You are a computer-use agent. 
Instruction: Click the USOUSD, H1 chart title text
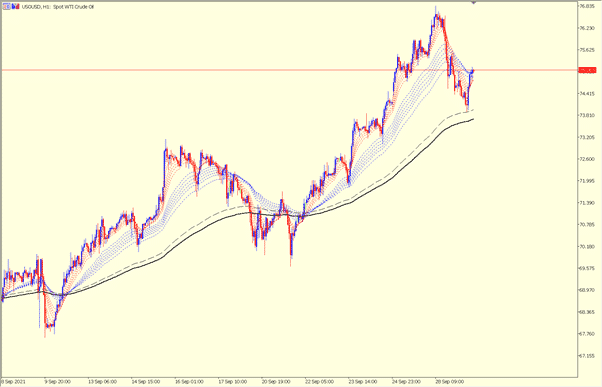58,7
